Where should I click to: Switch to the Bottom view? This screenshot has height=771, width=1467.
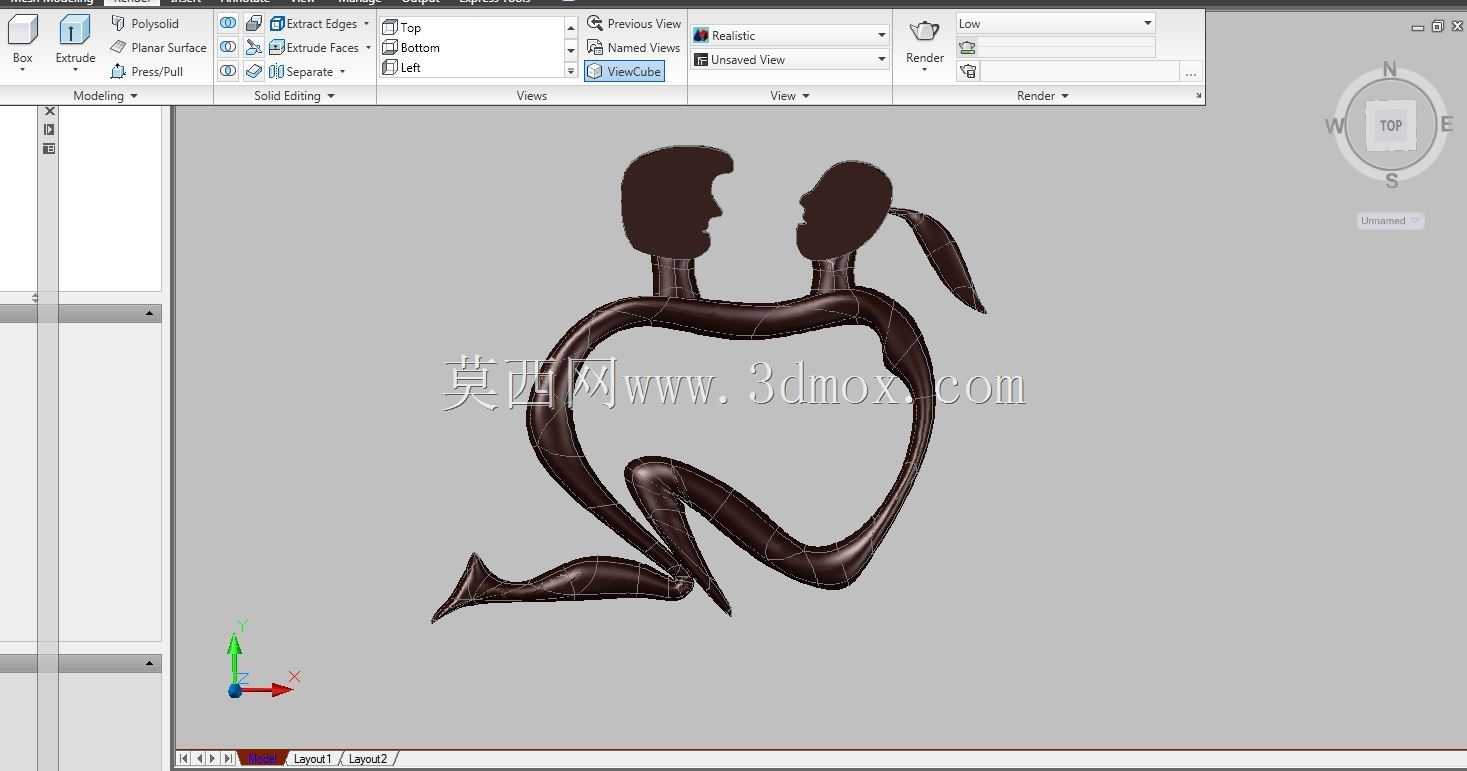pos(411,47)
